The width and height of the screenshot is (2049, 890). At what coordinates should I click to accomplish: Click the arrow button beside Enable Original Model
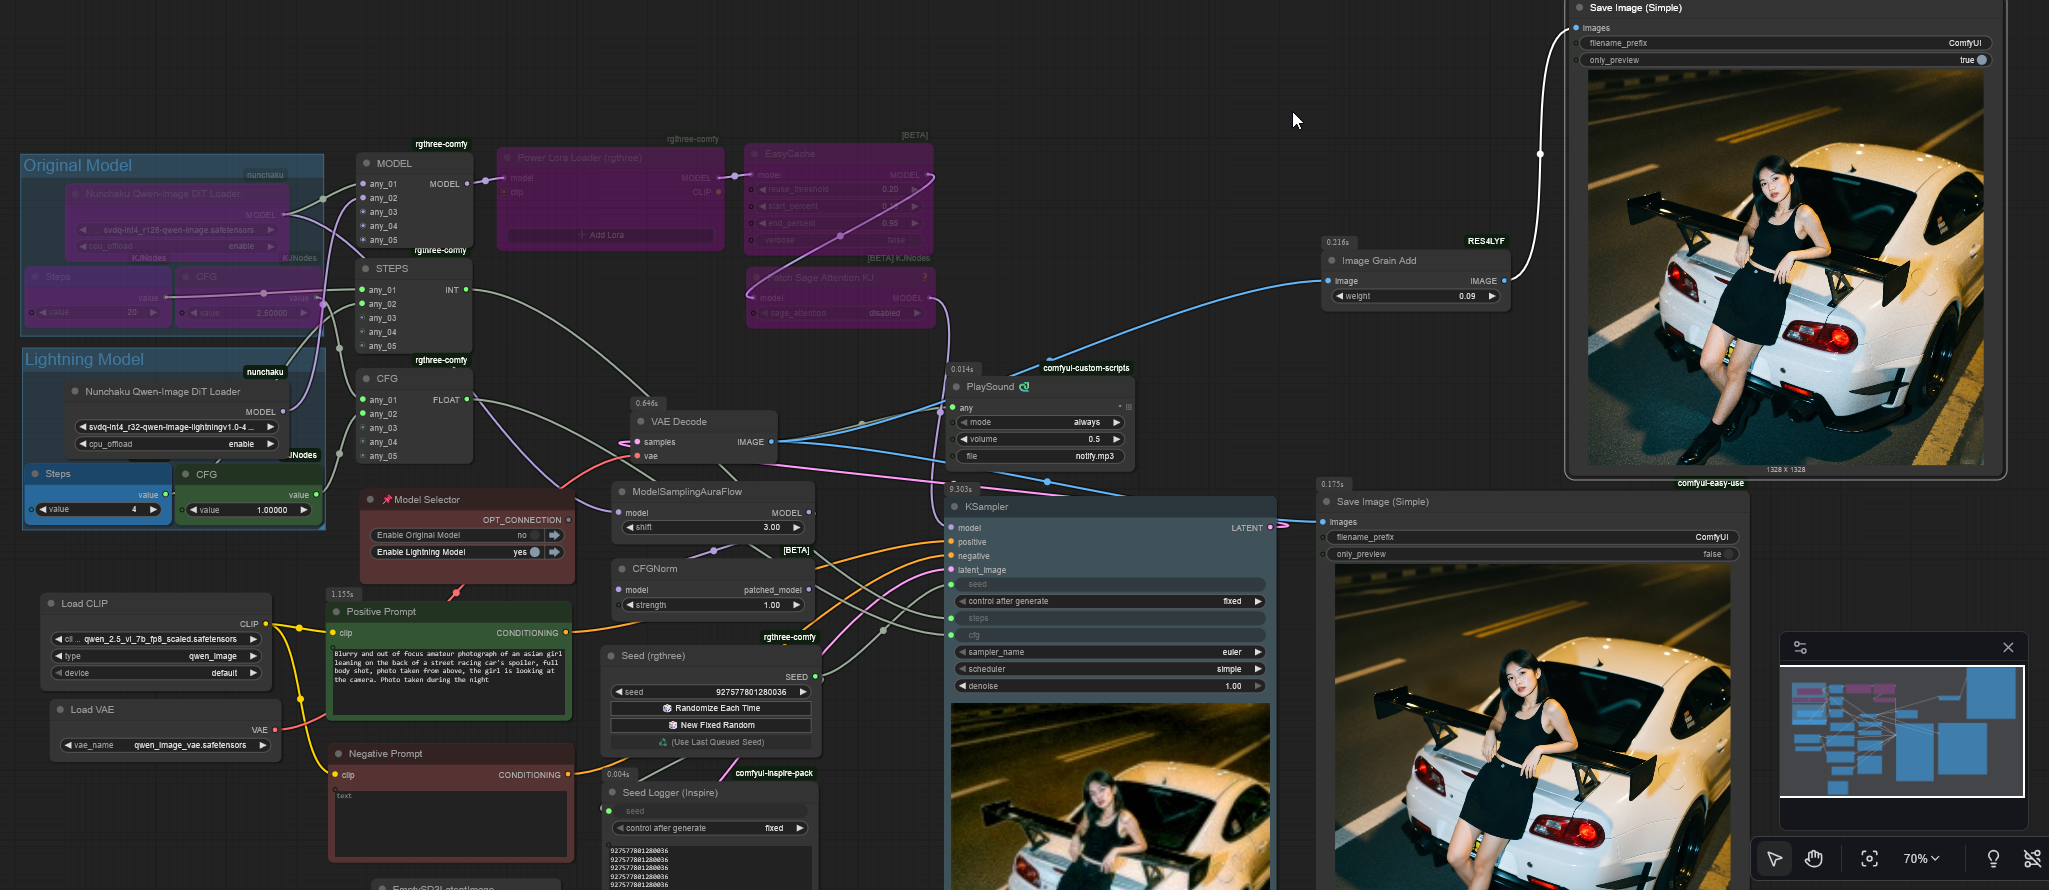click(x=554, y=535)
